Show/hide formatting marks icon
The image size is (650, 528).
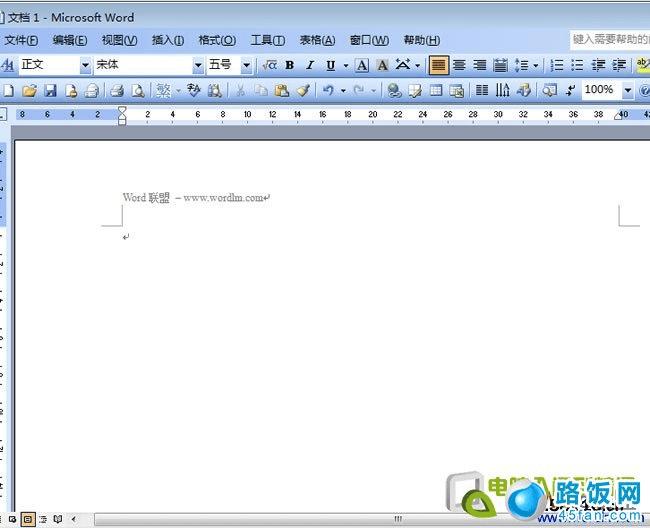coord(571,90)
